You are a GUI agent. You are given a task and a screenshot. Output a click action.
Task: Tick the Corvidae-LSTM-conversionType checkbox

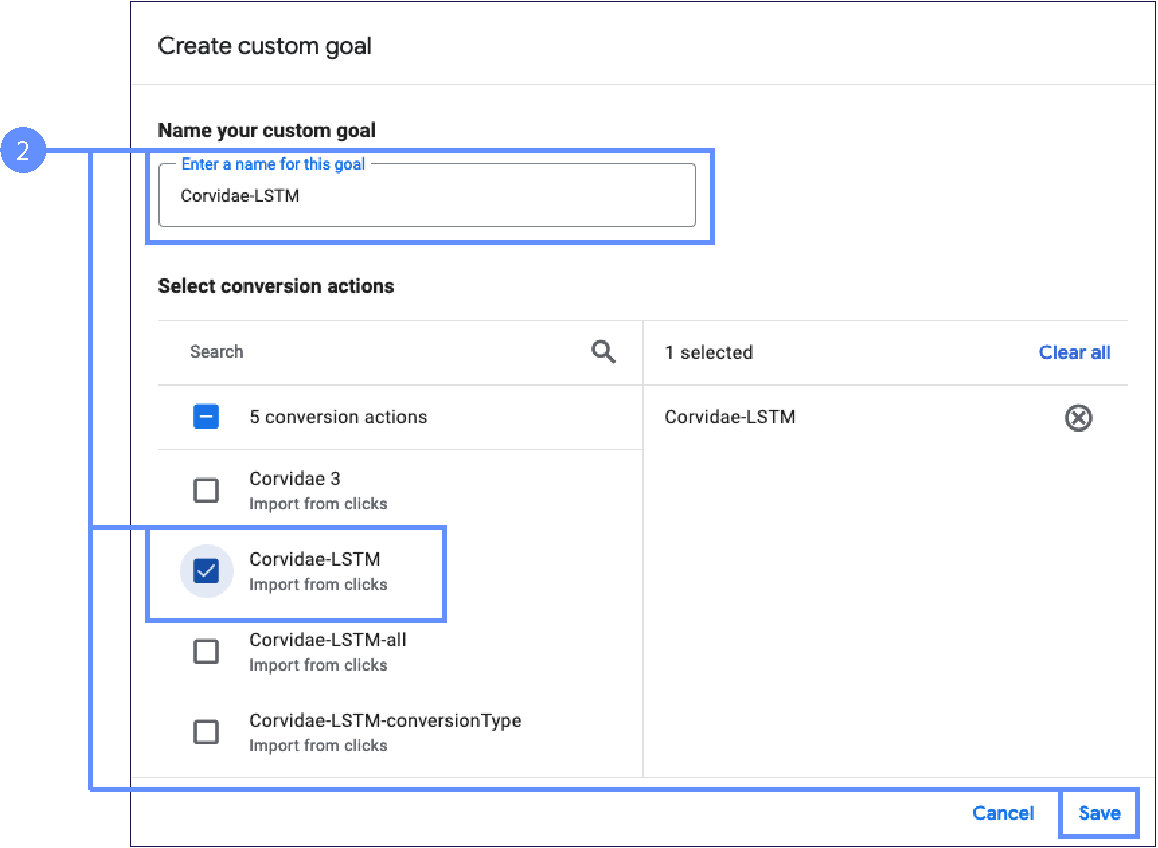(x=206, y=732)
